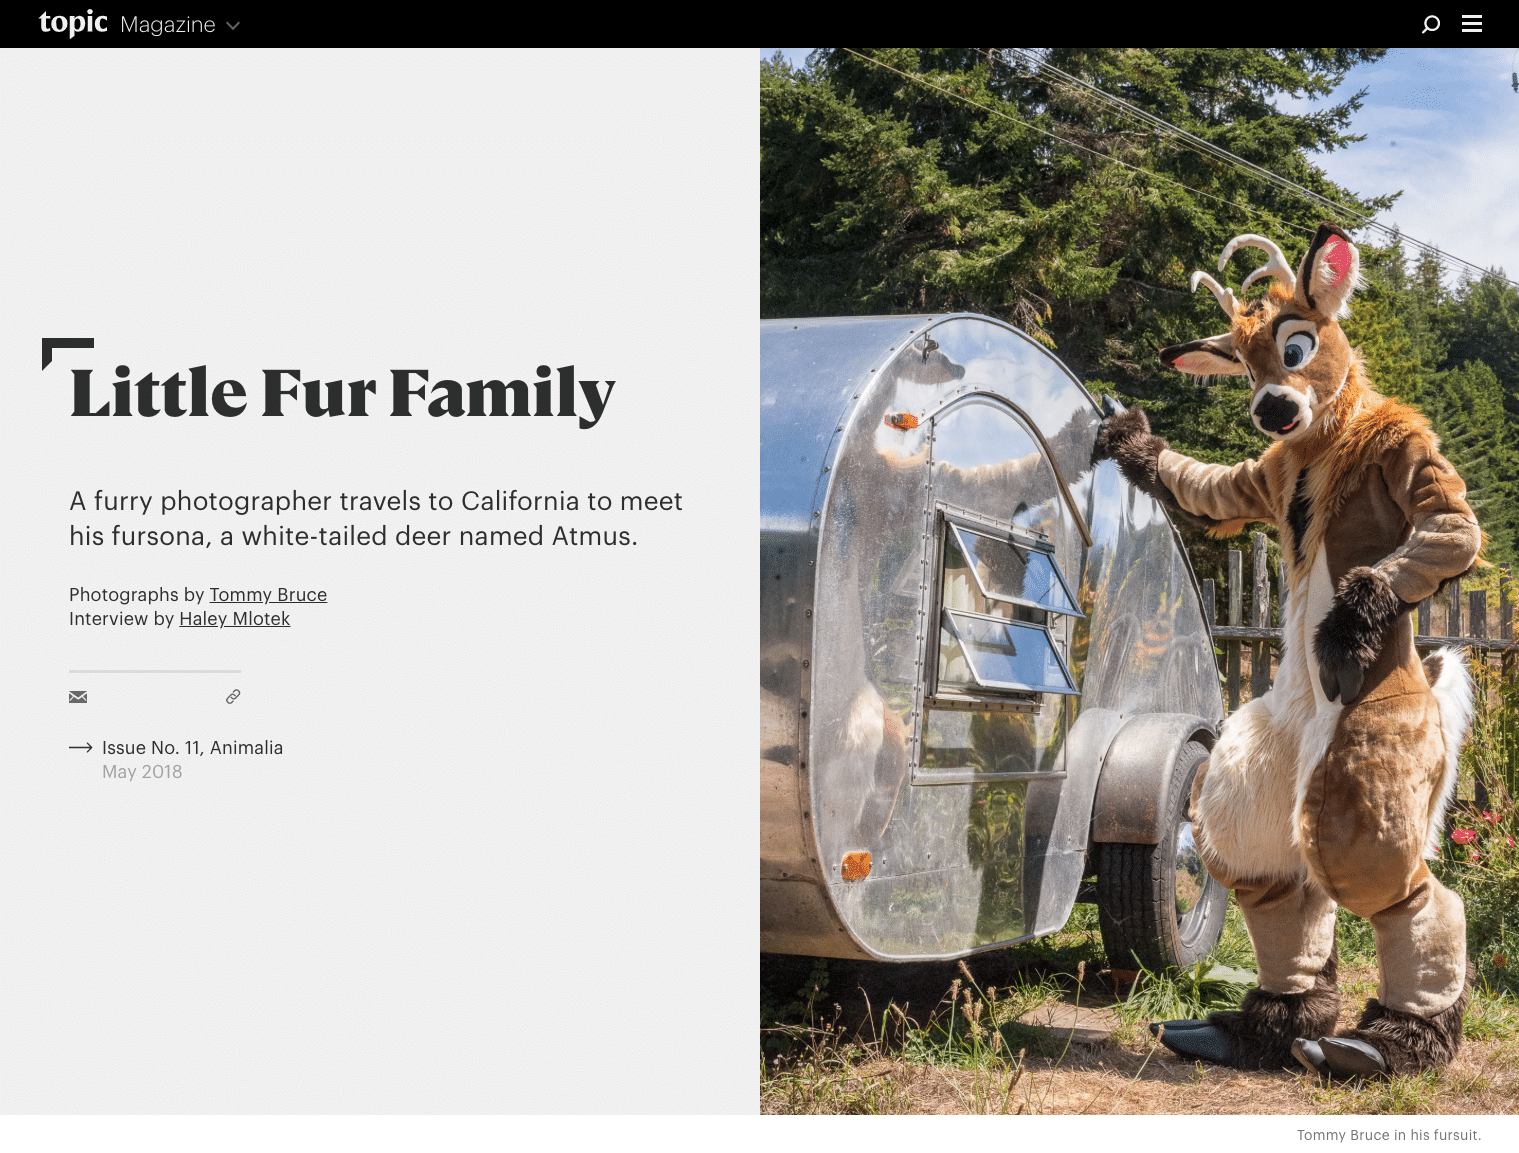Go to Issue No. 11, Animalia
The width and height of the screenshot is (1519, 1153).
pyautogui.click(x=192, y=748)
